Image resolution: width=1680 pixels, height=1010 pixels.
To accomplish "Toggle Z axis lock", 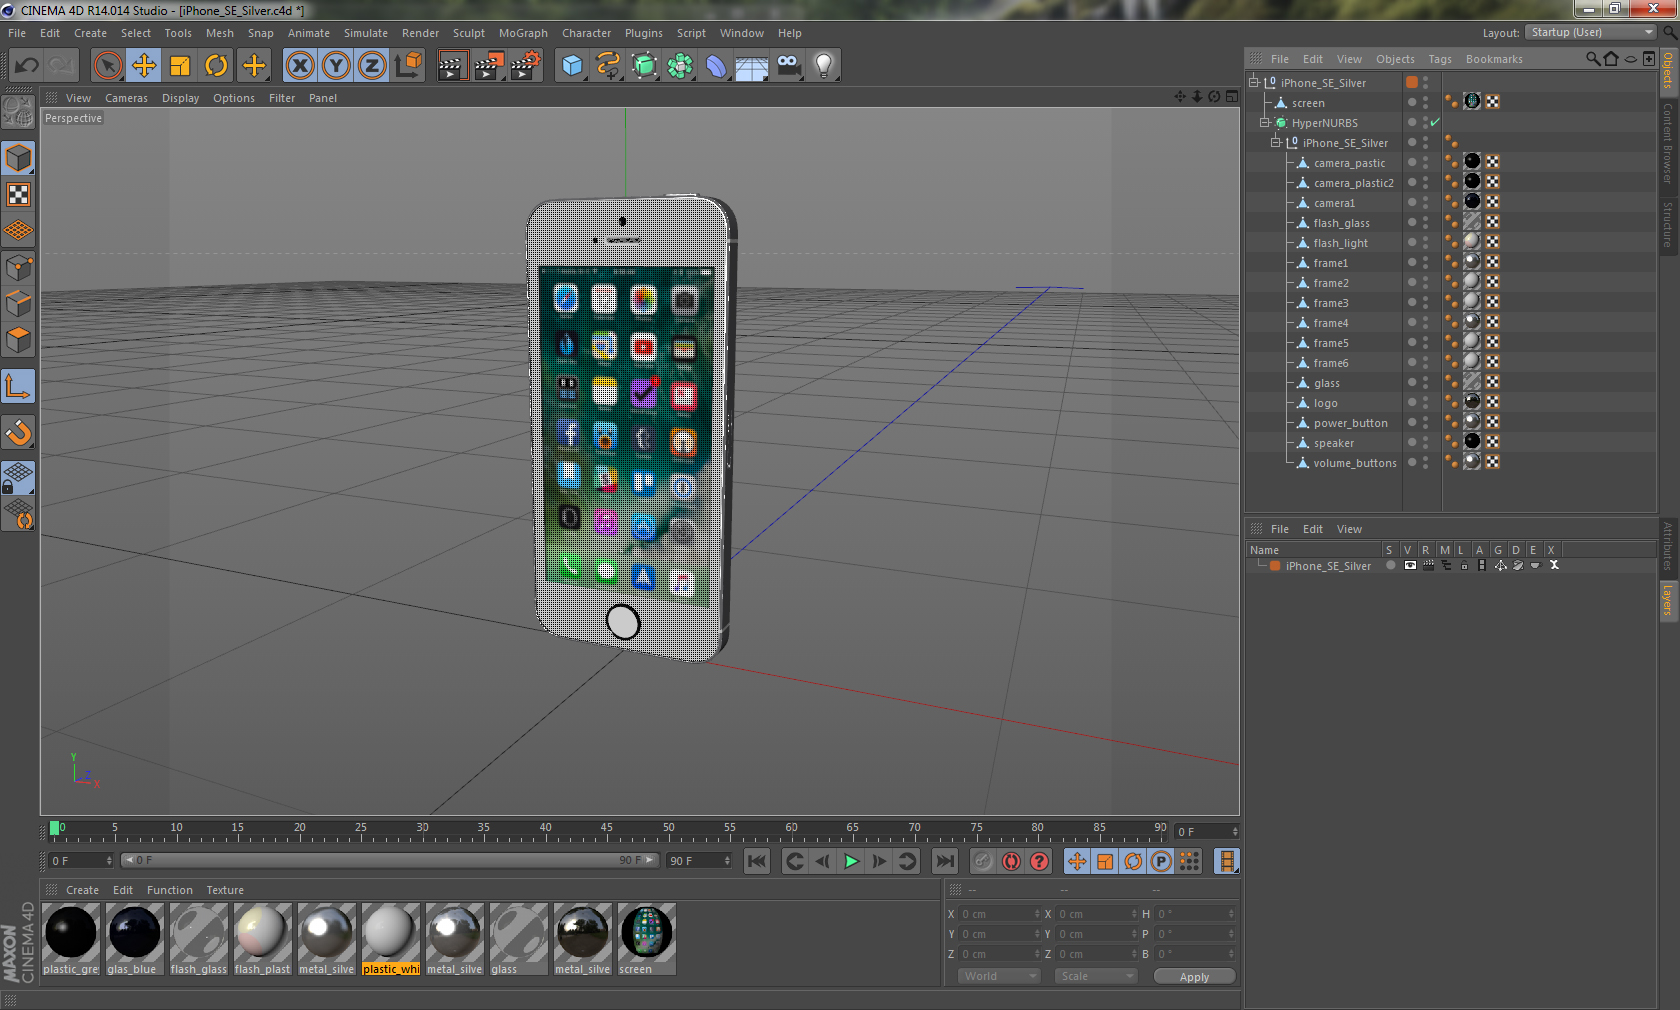I will [x=372, y=66].
